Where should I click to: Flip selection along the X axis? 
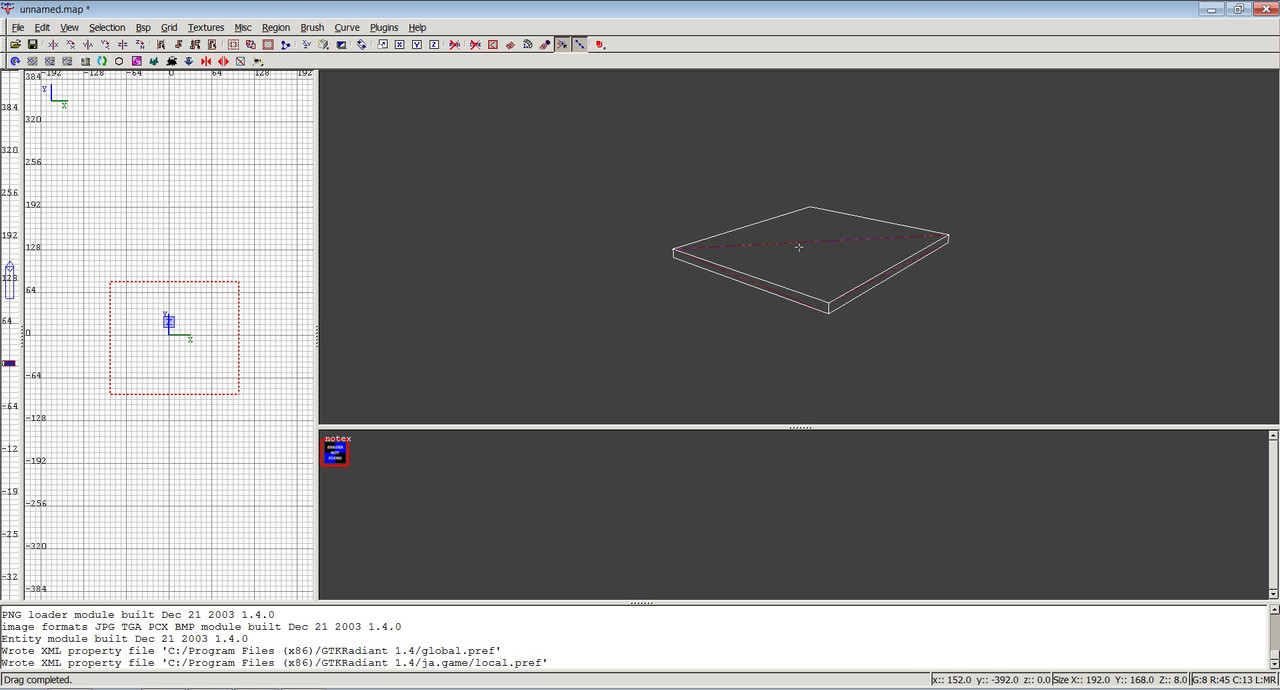click(x=53, y=45)
